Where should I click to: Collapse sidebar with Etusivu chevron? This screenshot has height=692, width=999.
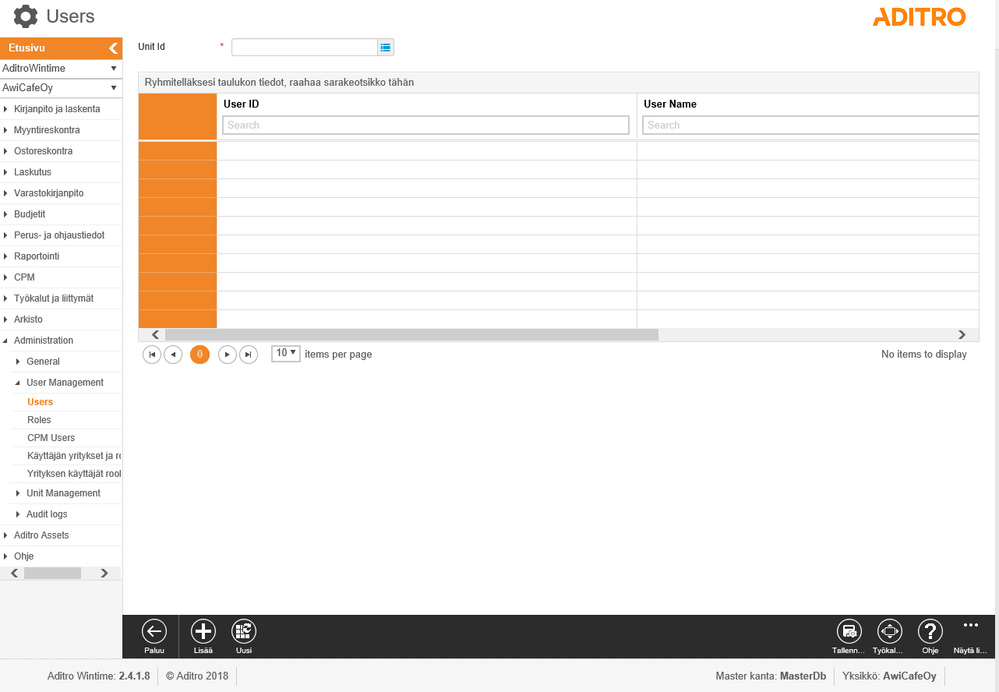pyautogui.click(x=113, y=48)
